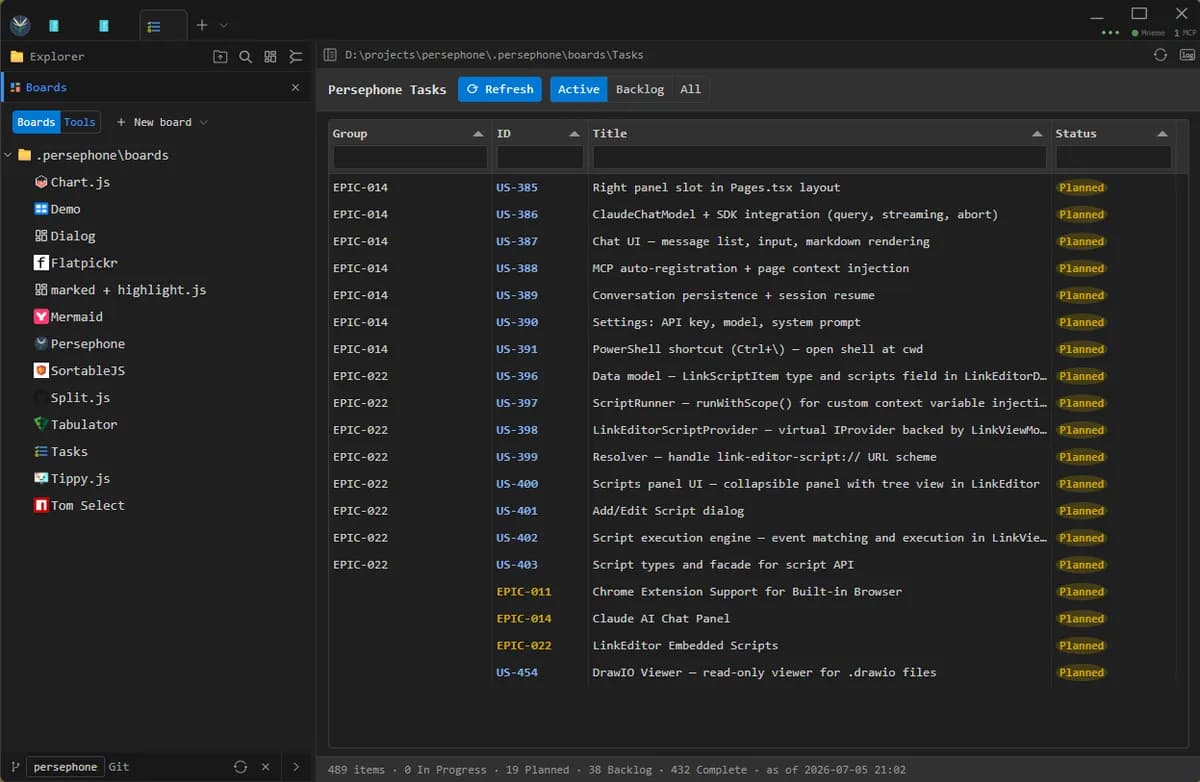Switch filter to All tasks
This screenshot has width=1200, height=782.
[691, 89]
